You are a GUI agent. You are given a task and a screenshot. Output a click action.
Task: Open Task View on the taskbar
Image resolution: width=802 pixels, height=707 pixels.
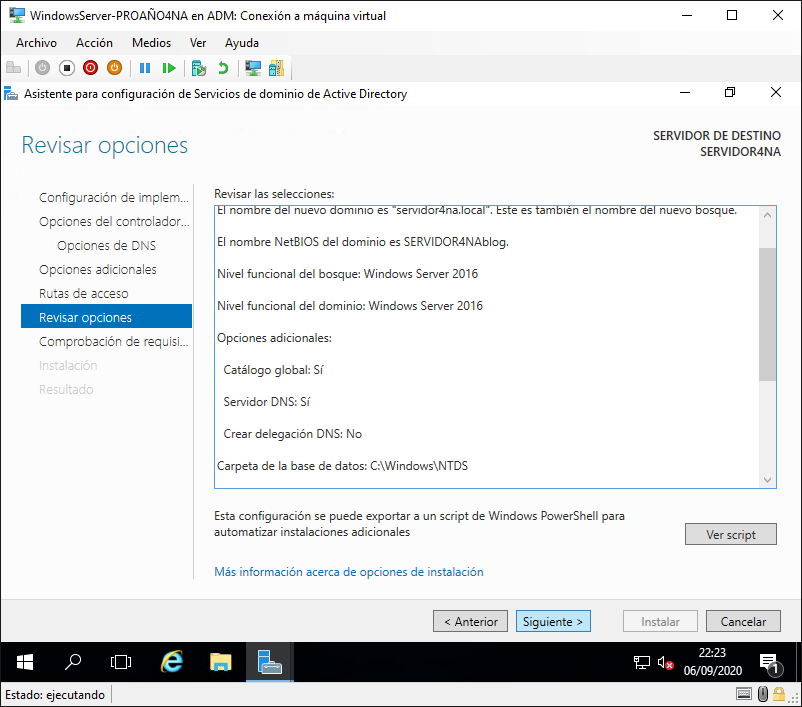pyautogui.click(x=121, y=662)
